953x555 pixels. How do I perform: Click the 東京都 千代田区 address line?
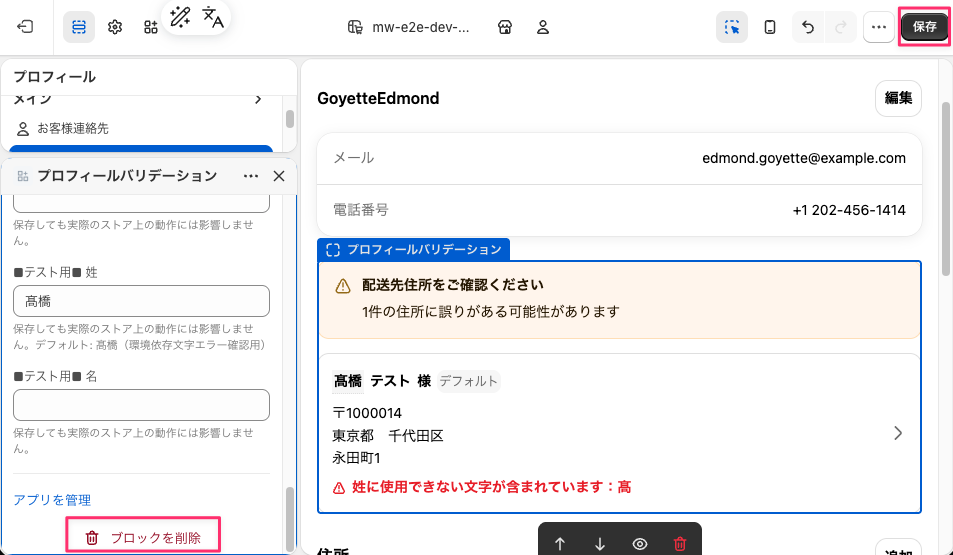388,436
